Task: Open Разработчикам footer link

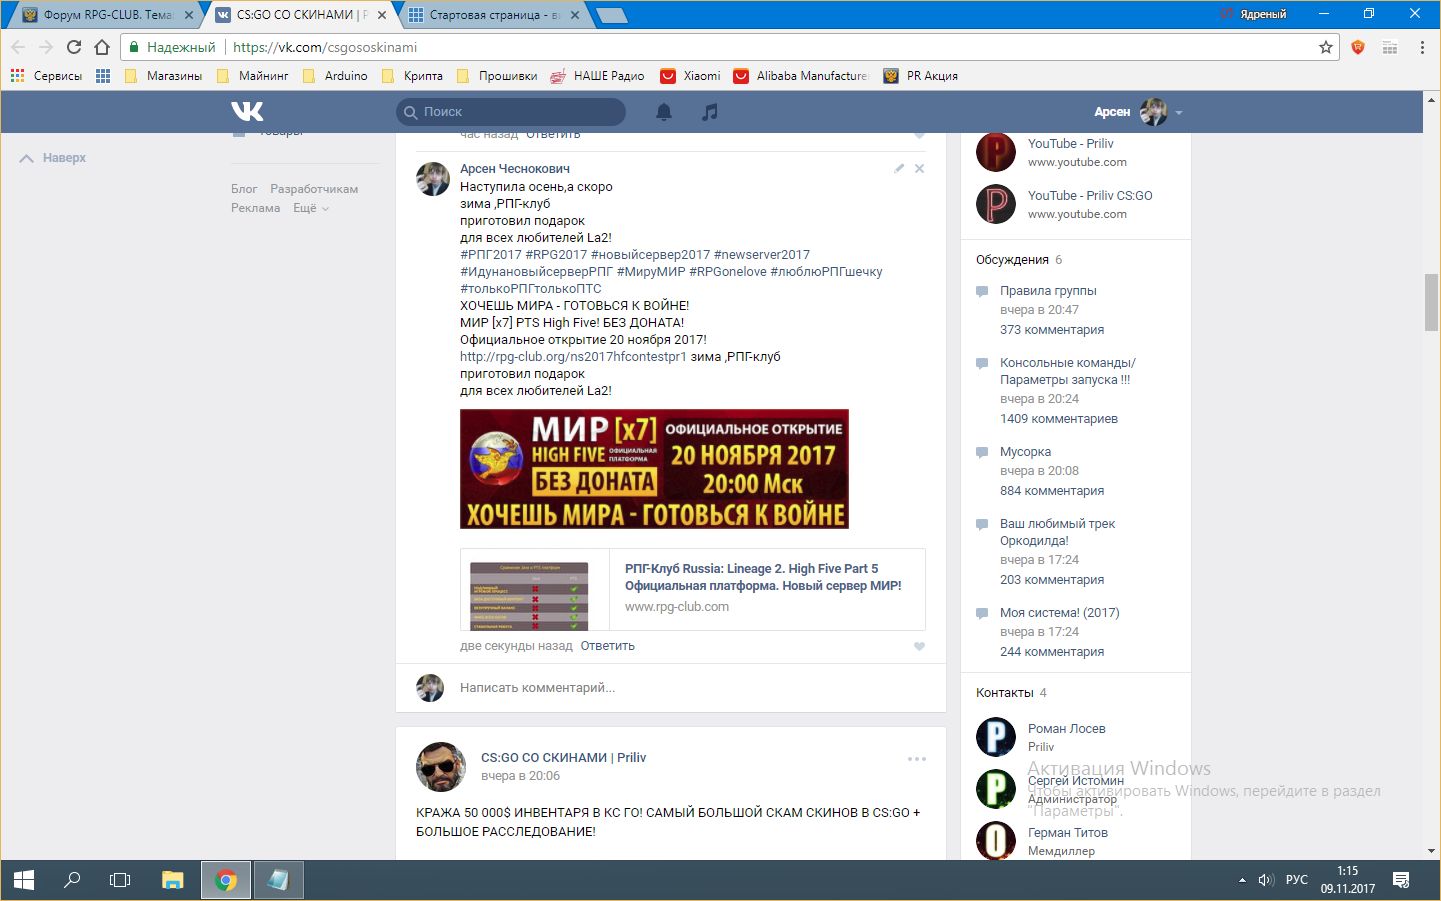Action: point(314,189)
